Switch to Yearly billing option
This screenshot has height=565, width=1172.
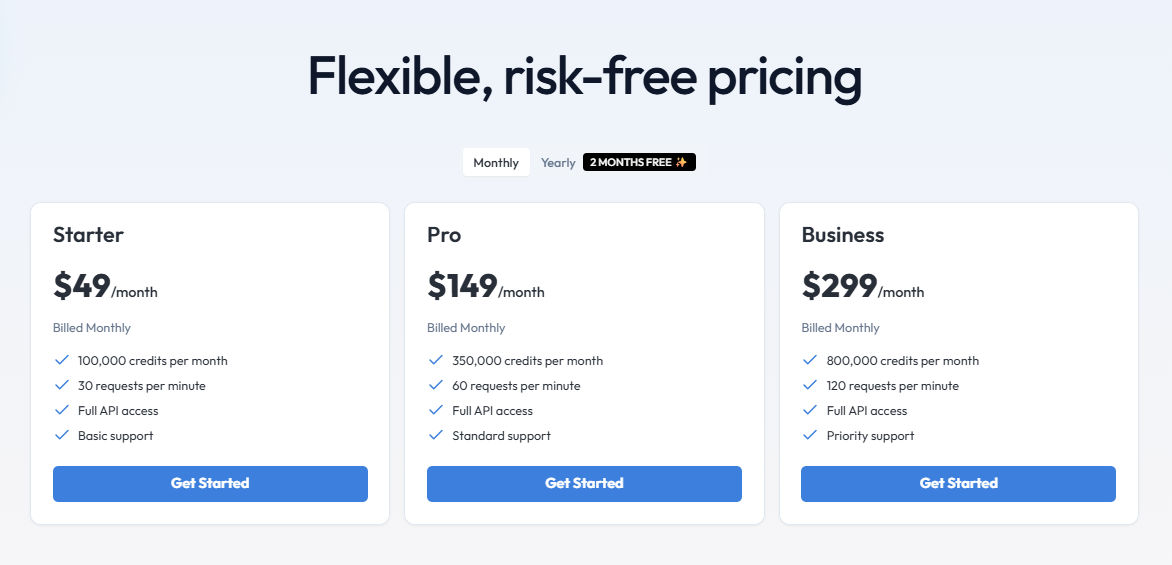(558, 162)
